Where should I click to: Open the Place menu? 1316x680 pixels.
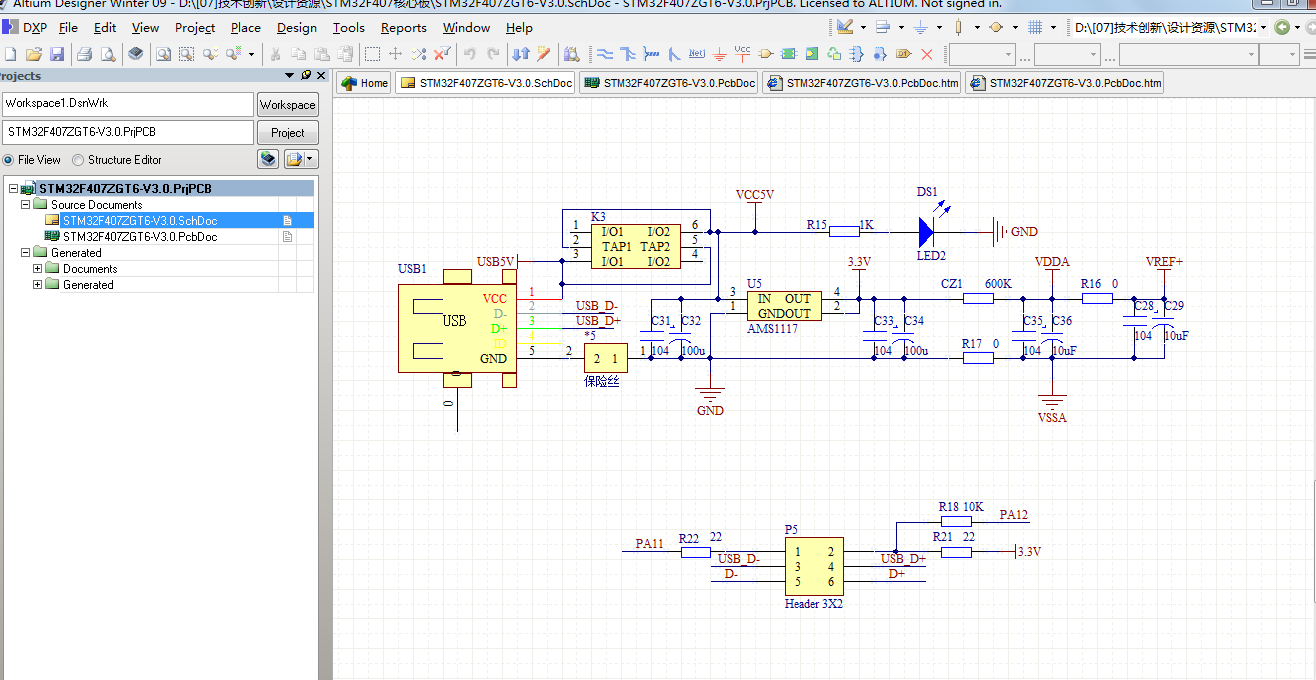(x=245, y=28)
